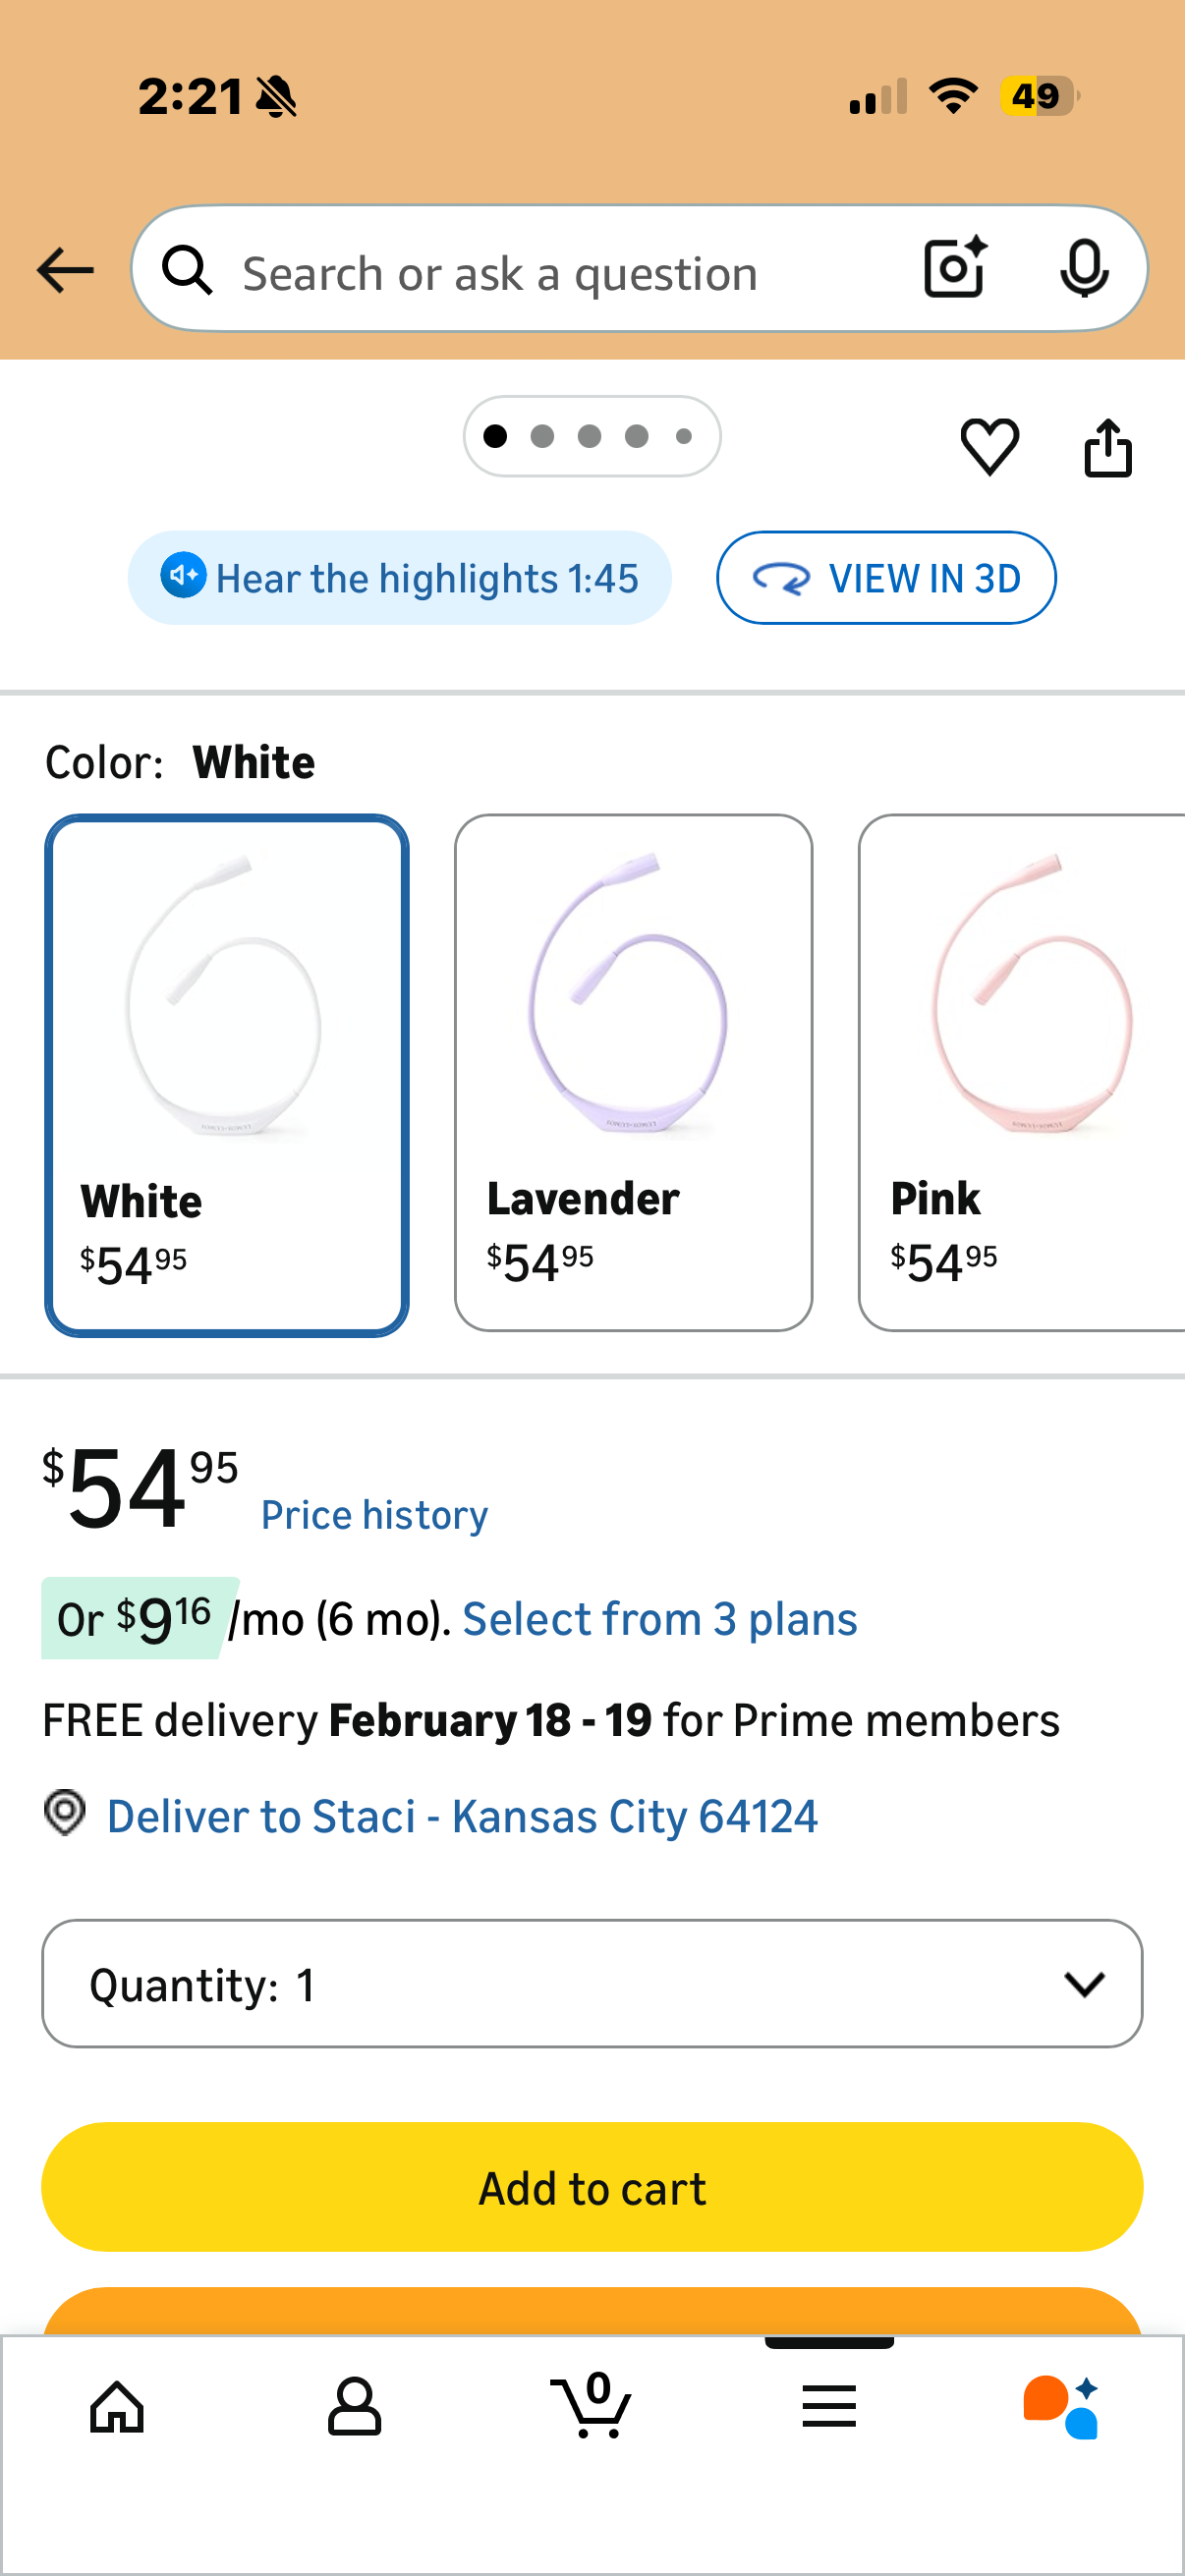Screen dimensions: 1185x2576
Task: Tap the back arrow icon
Action: coord(65,270)
